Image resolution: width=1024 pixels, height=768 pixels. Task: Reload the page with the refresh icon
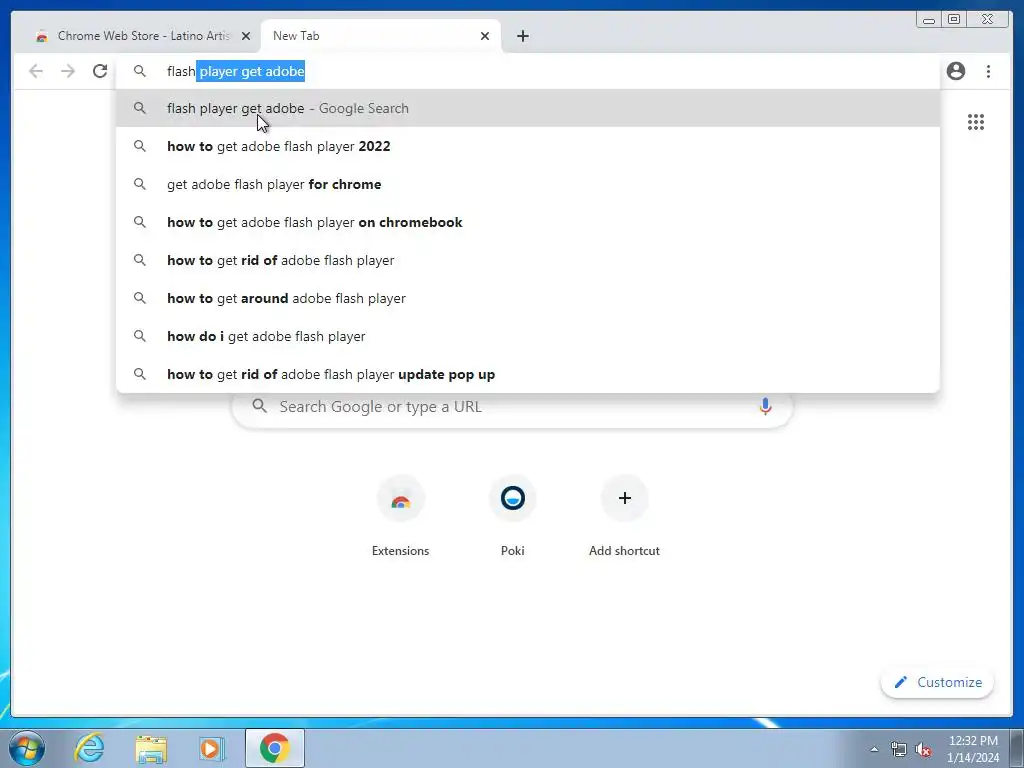pos(100,71)
